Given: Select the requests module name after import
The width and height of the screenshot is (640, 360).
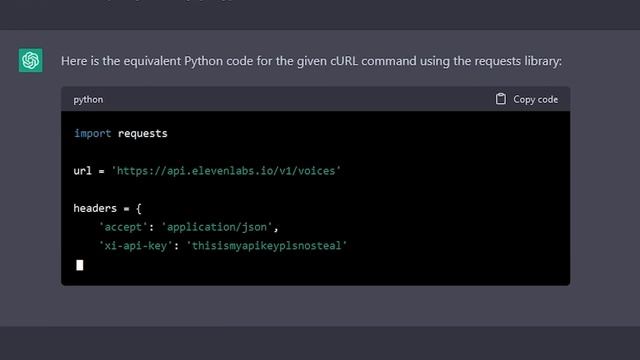Looking at the screenshot, I should (142, 134).
